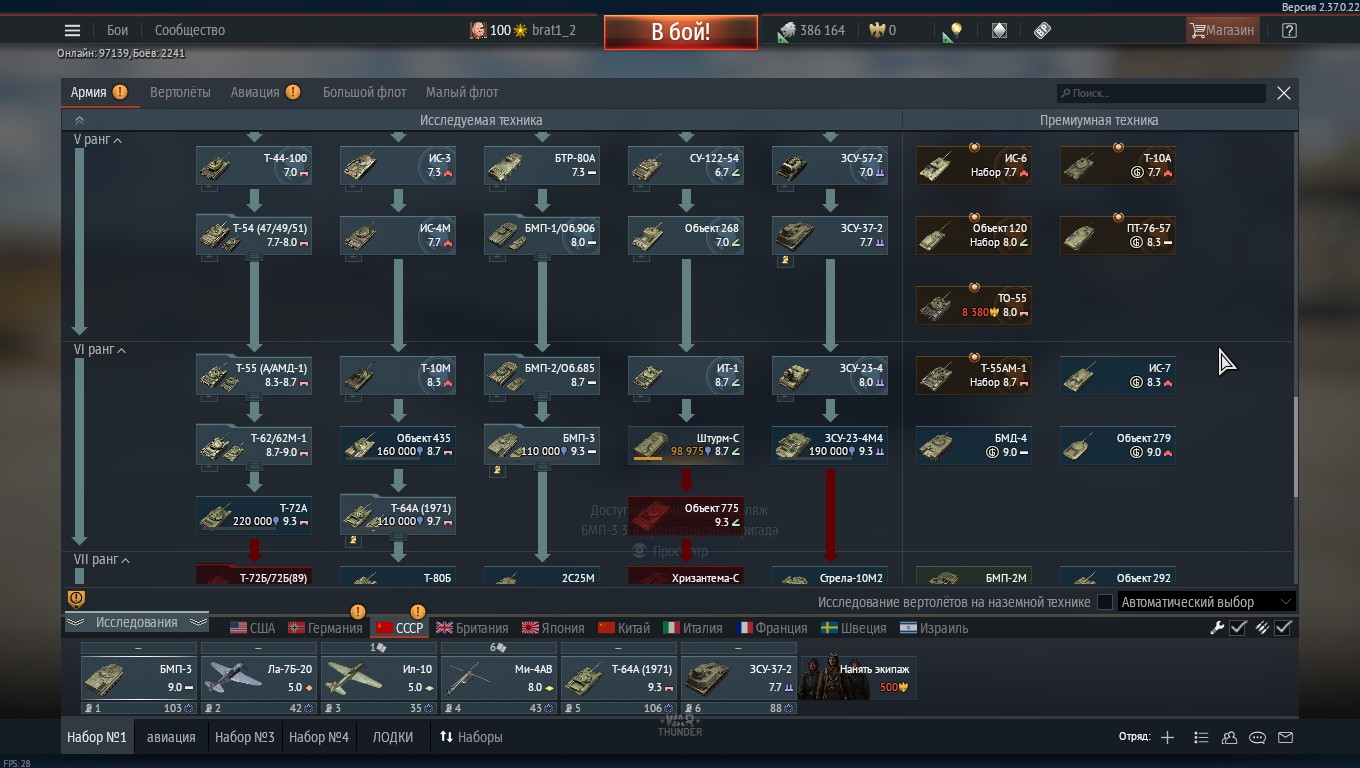Viewport: 1360px width, 768px height.
Task: Toggle the auto-repair checkbox beside wrench
Action: tap(1238, 628)
